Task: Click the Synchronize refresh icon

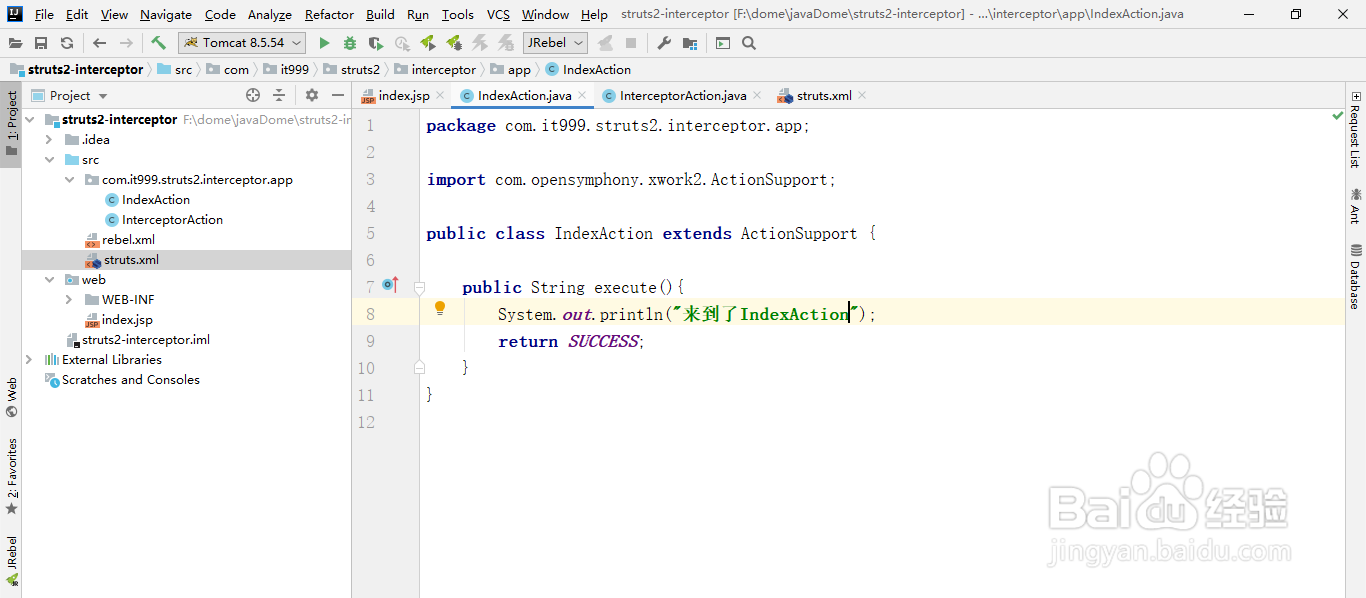Action: click(67, 43)
